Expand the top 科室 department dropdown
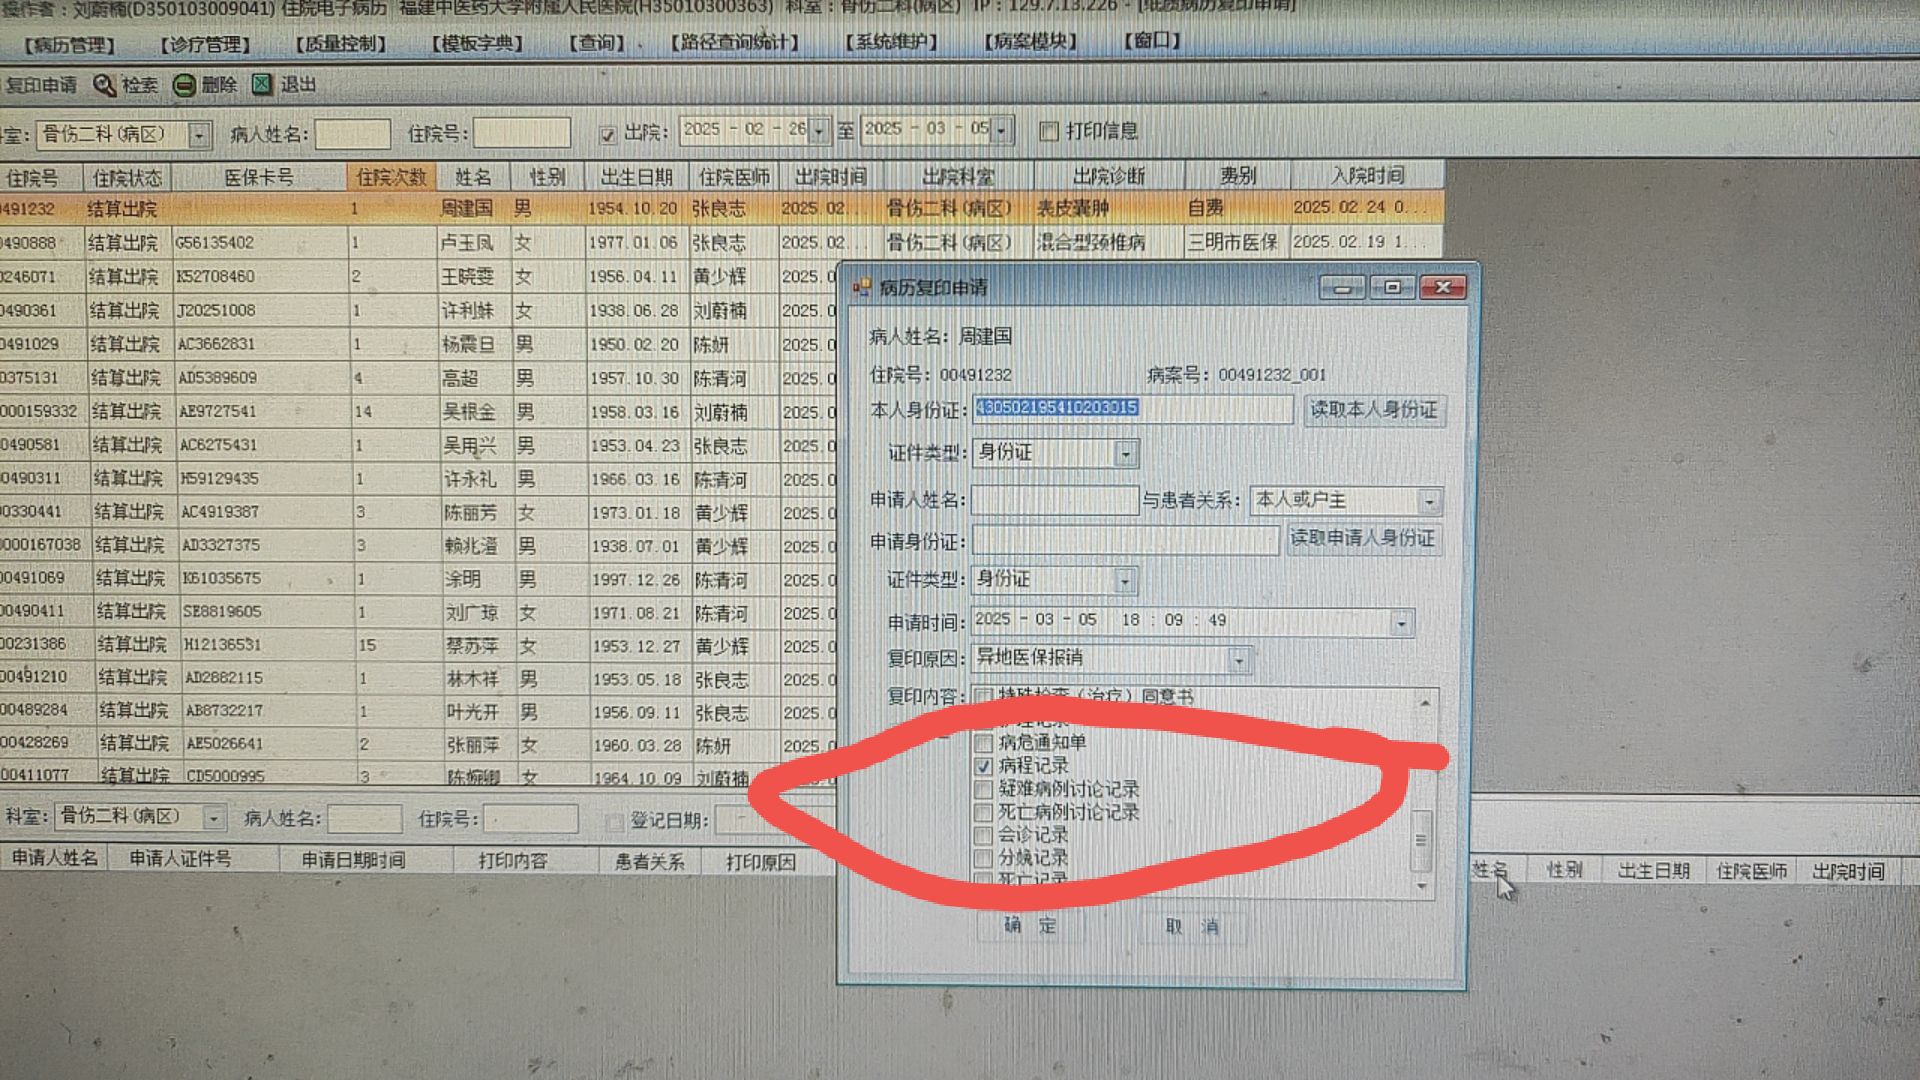The height and width of the screenshot is (1080, 1920). [x=200, y=135]
